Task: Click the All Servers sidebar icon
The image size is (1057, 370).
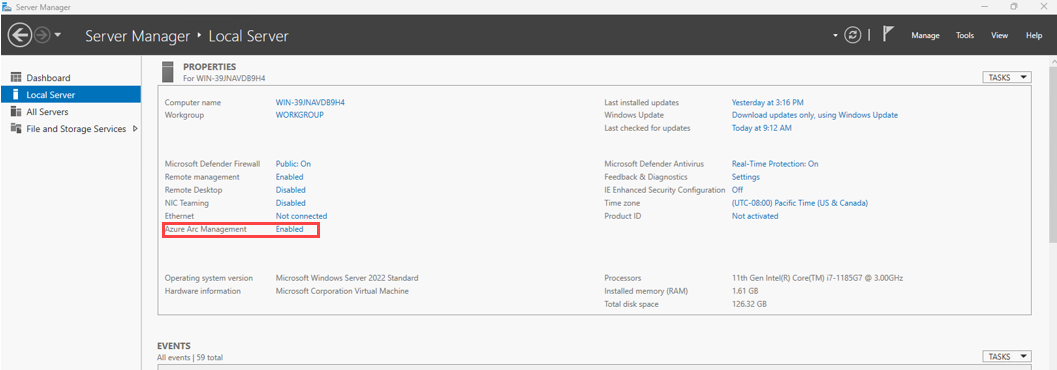Action: tap(16, 112)
